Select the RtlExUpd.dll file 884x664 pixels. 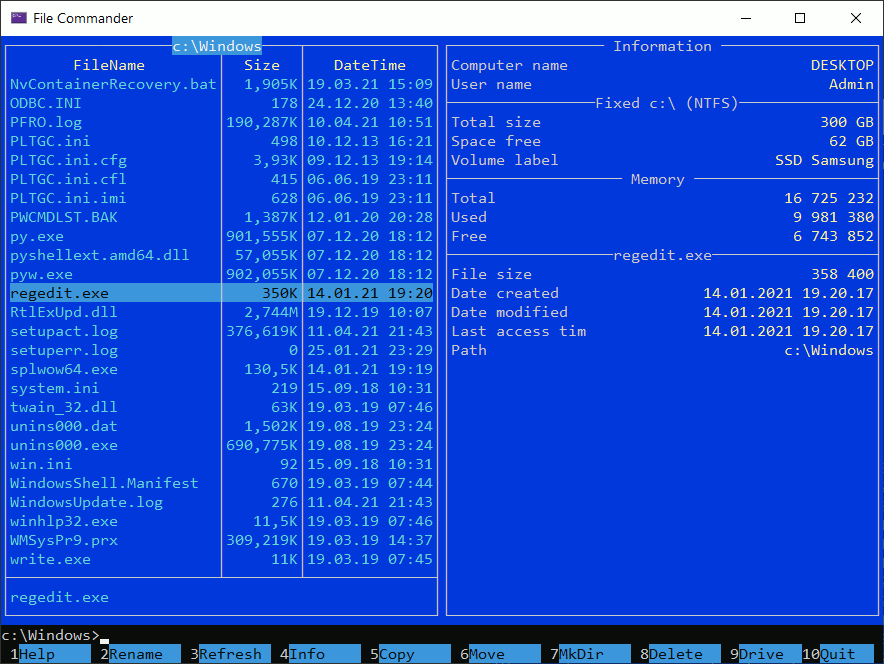64,312
